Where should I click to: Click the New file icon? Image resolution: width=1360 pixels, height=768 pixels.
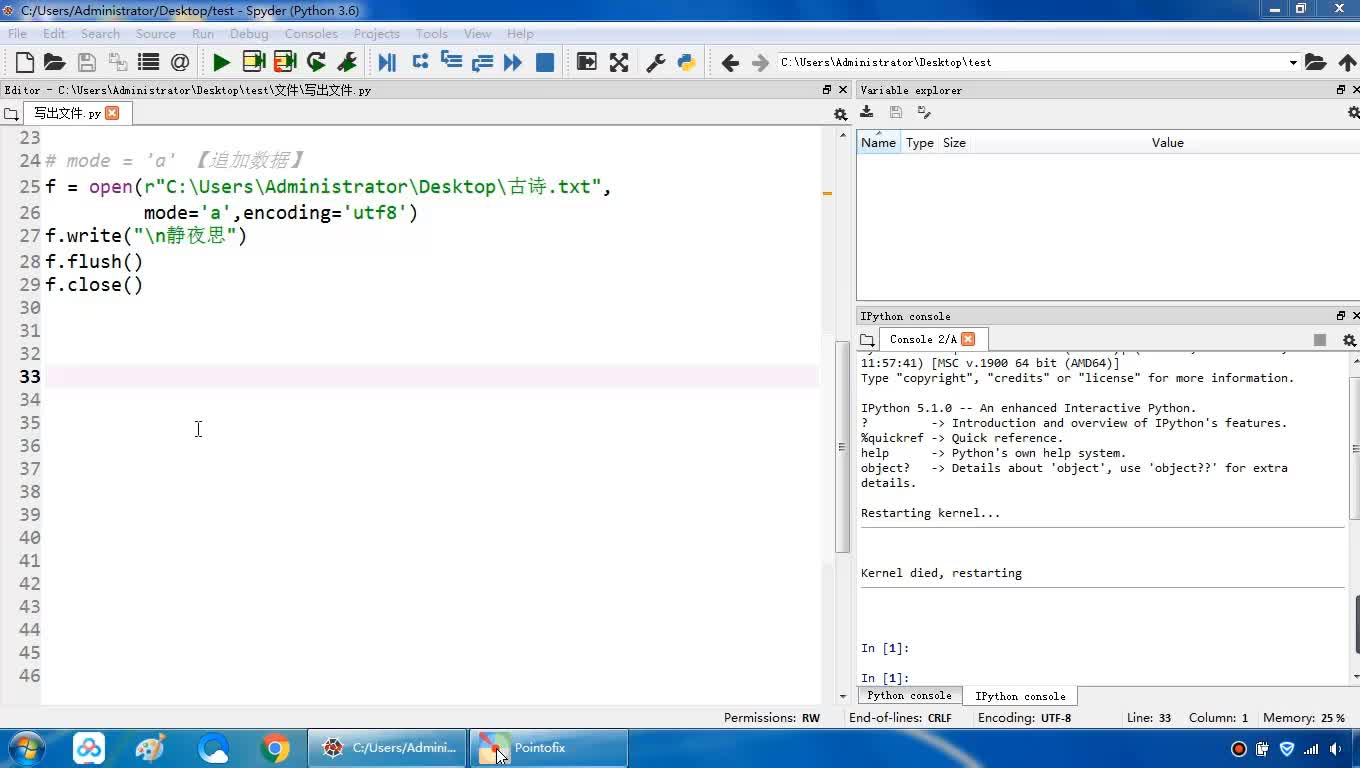pyautogui.click(x=25, y=62)
